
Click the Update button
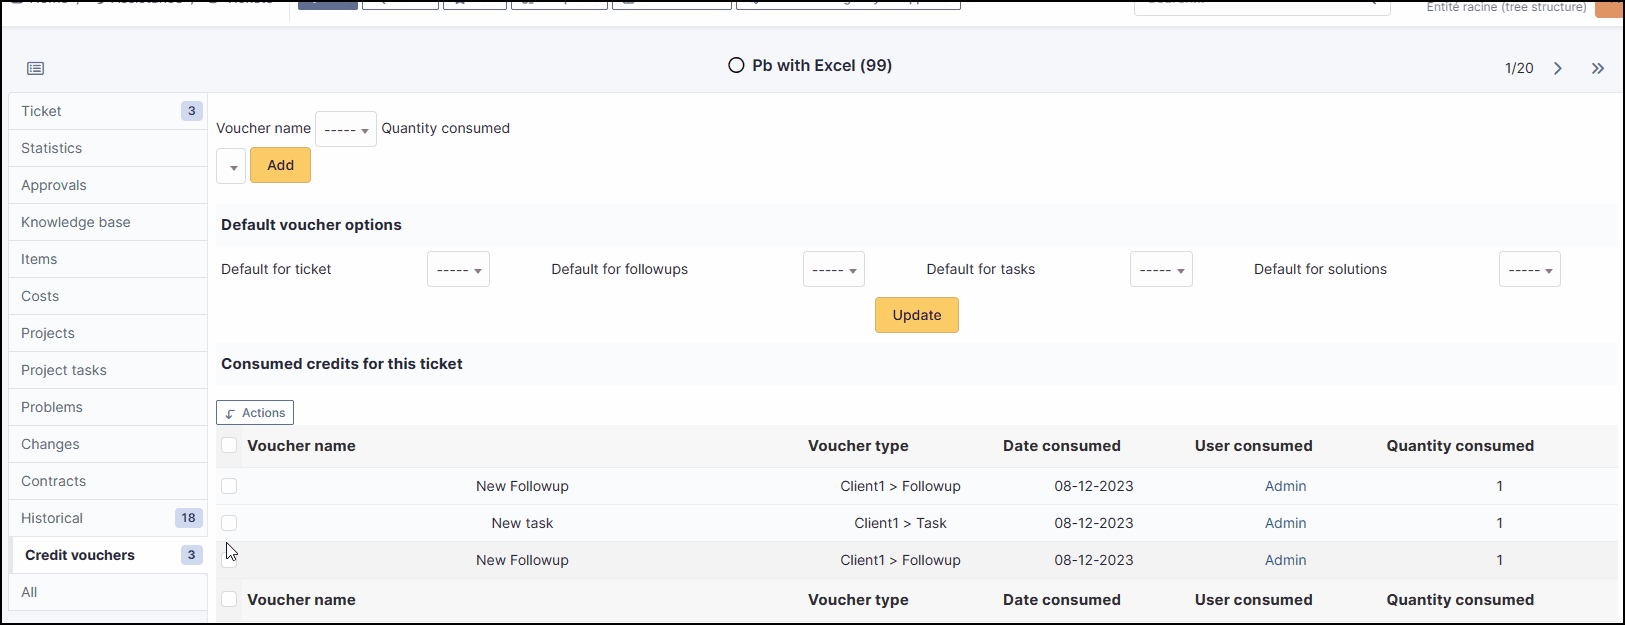[916, 315]
